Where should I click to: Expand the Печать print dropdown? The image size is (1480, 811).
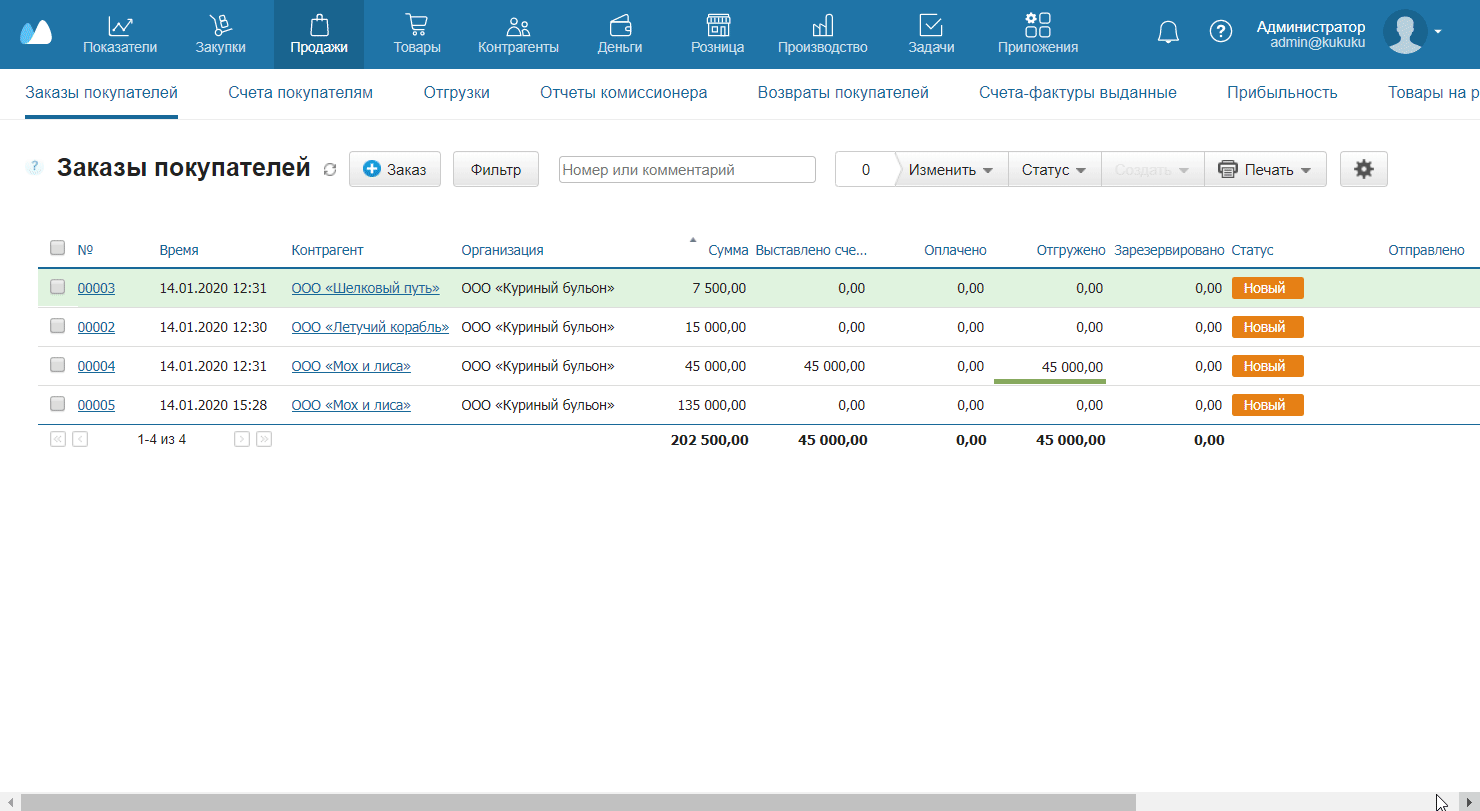tap(1265, 170)
